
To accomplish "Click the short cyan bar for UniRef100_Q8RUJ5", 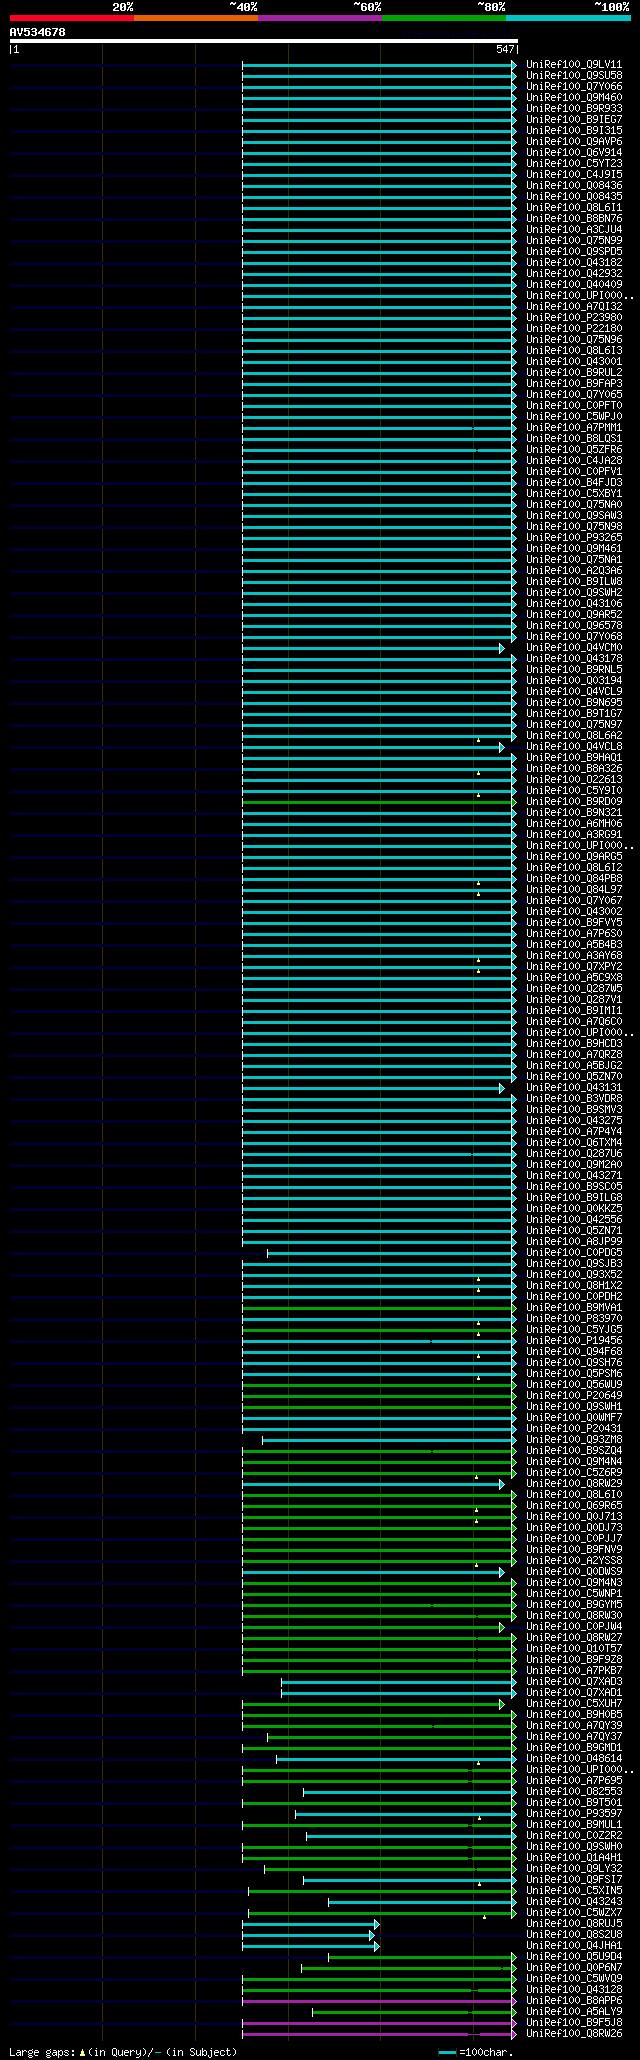I will pyautogui.click(x=311, y=1923).
